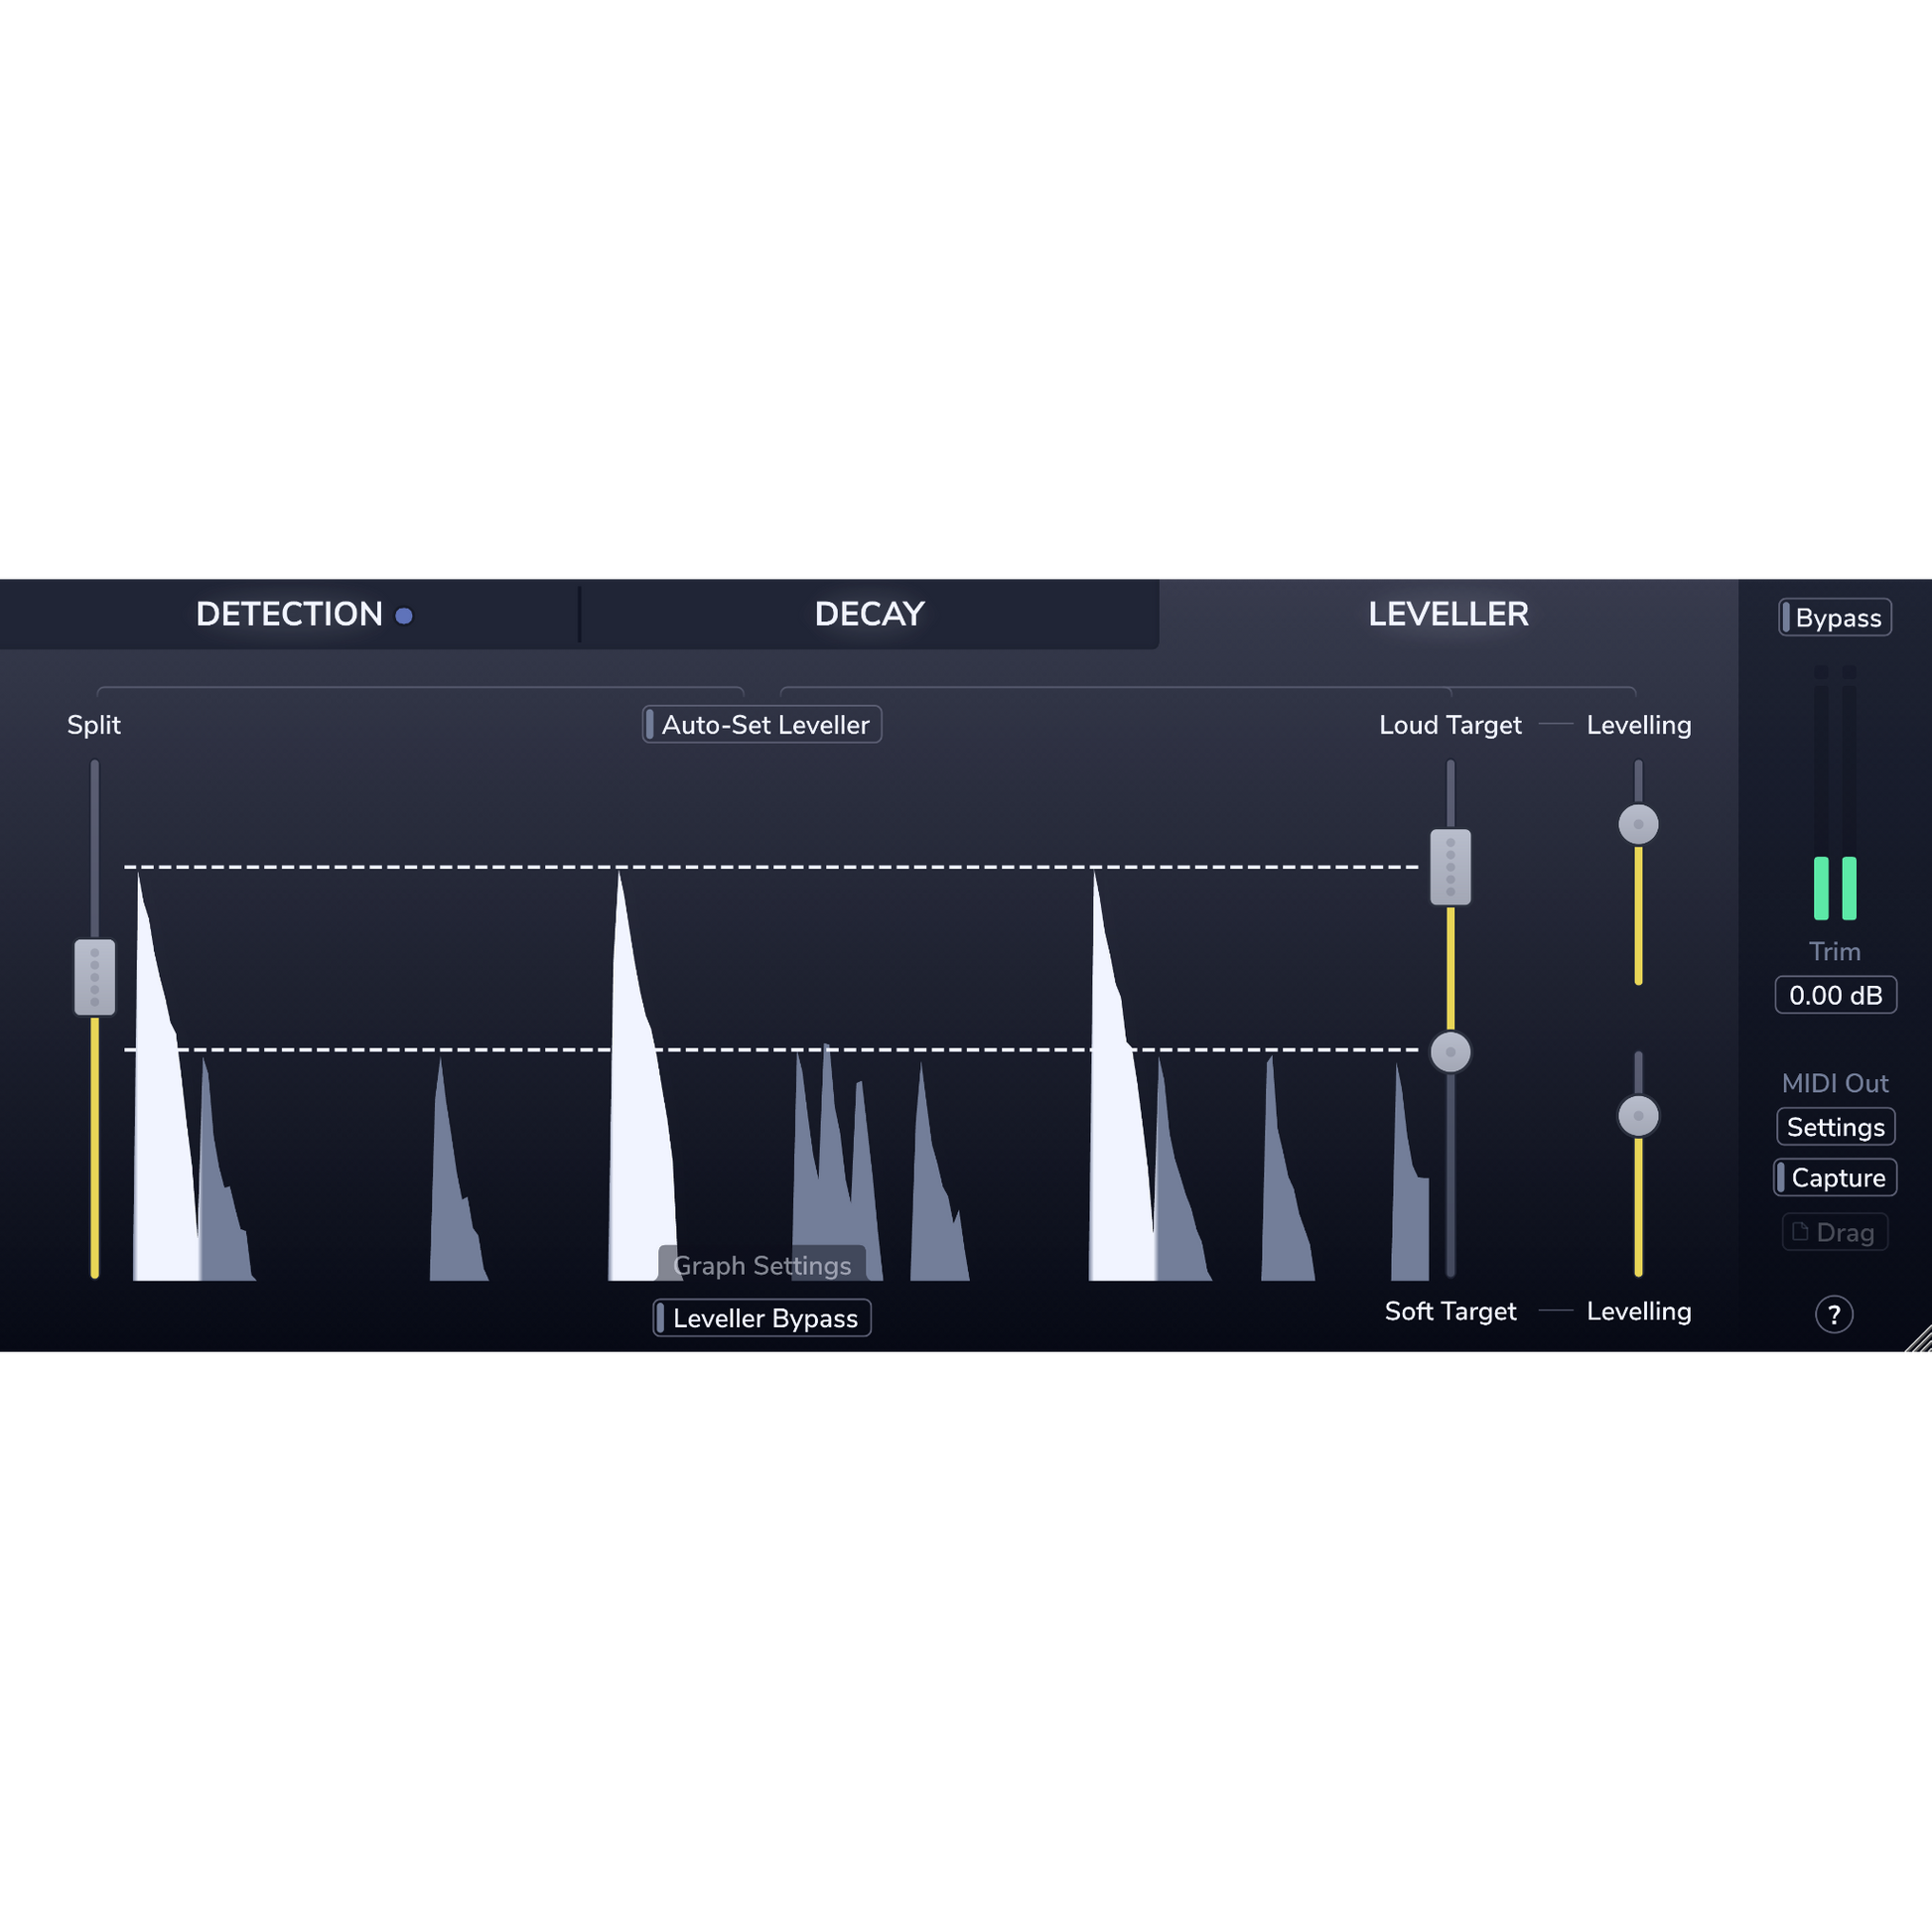Click the blue dot indicator beside DETECTION
Screen dimensions: 1932x1932
coord(404,616)
